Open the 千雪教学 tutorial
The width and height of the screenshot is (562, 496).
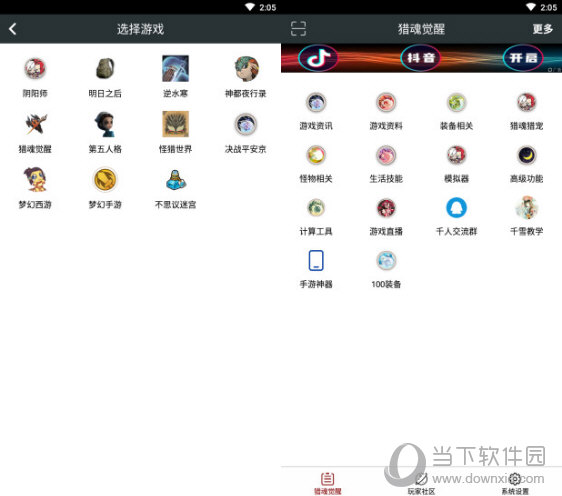527,208
